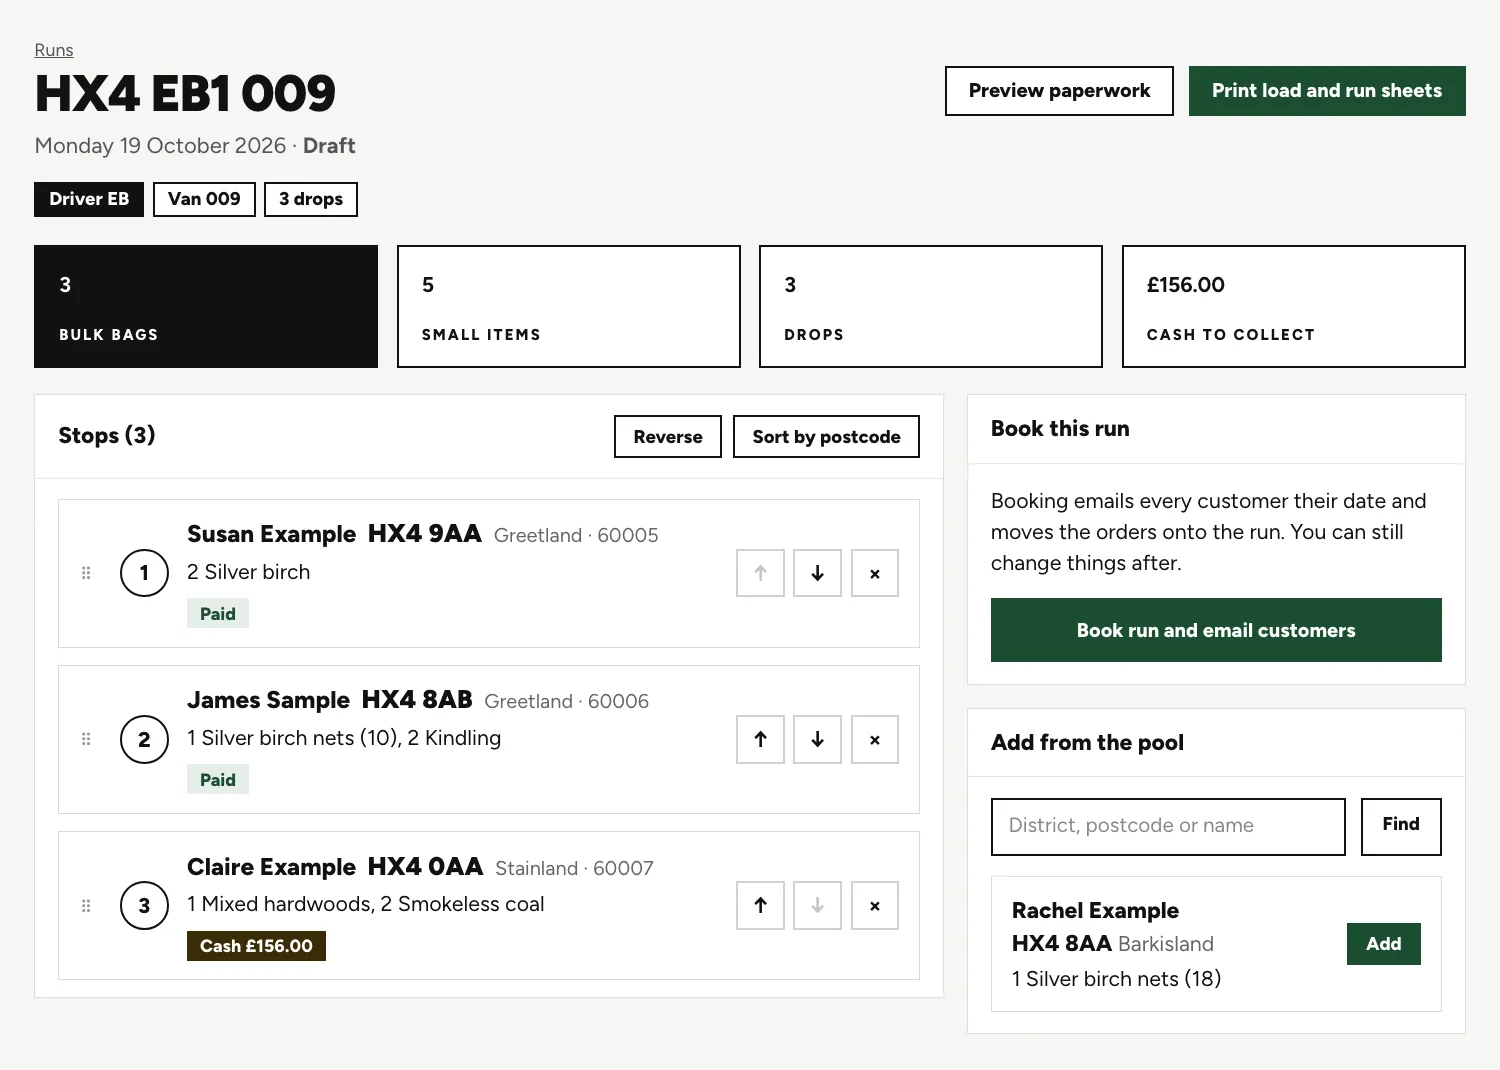Grab the drag handle for stop 1
This screenshot has width=1500, height=1070.
click(x=86, y=573)
